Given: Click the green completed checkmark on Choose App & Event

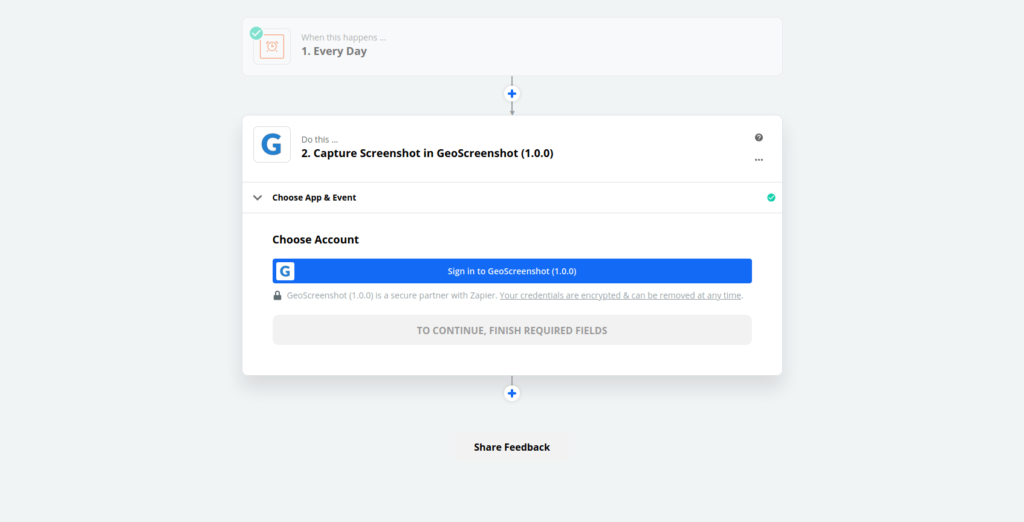Looking at the screenshot, I should pyautogui.click(x=771, y=197).
